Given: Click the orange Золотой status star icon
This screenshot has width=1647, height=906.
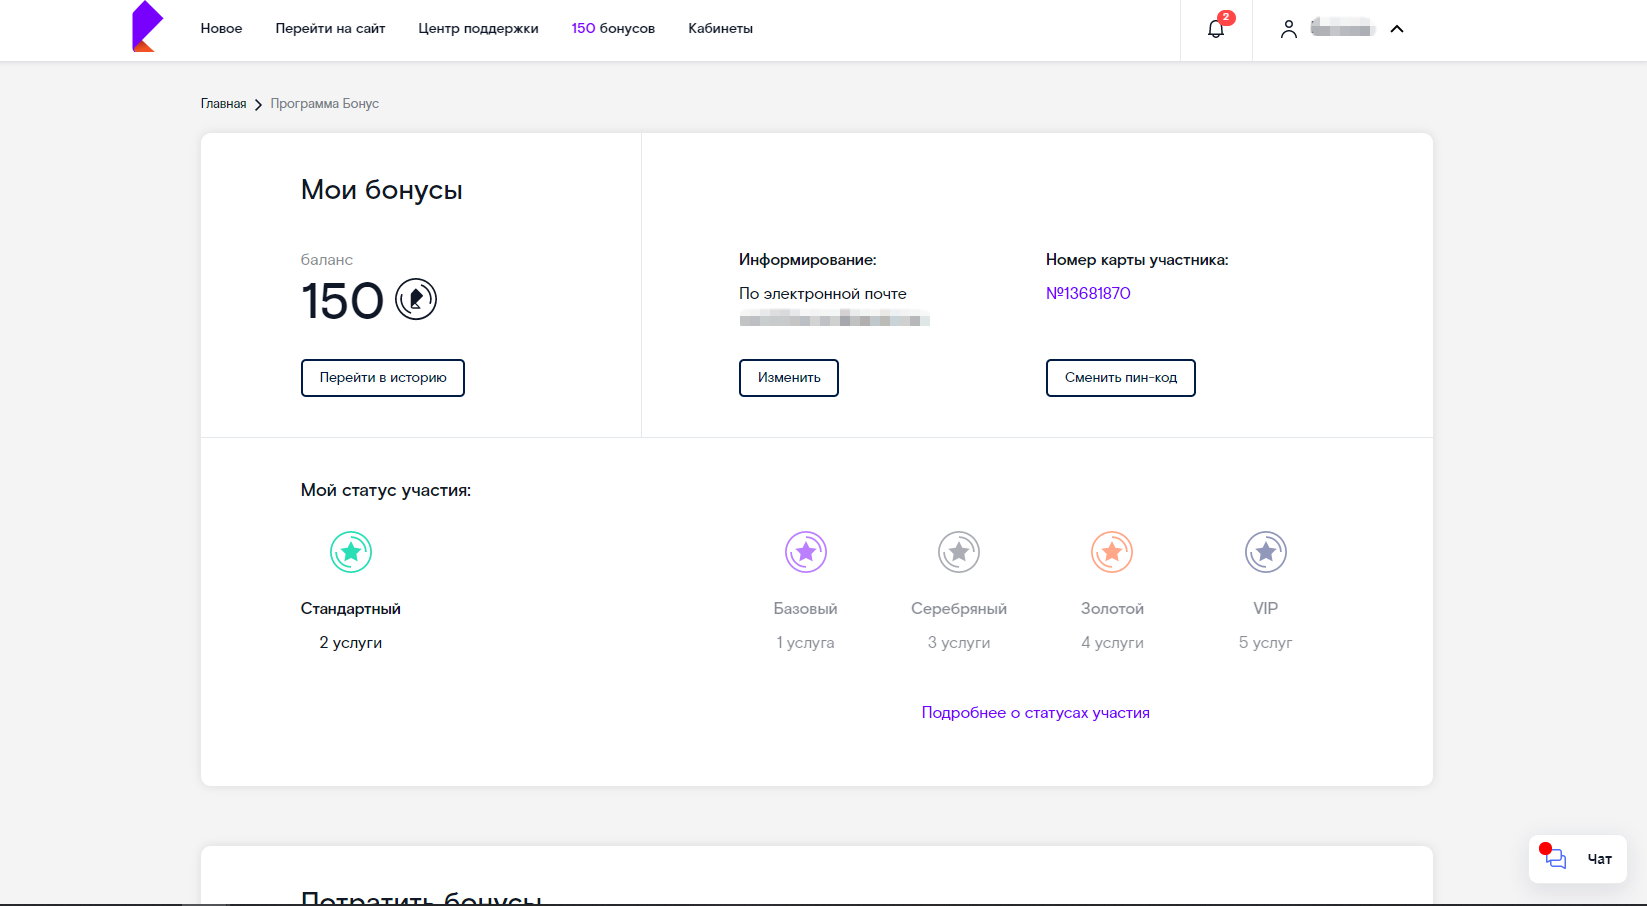Looking at the screenshot, I should point(1111,551).
